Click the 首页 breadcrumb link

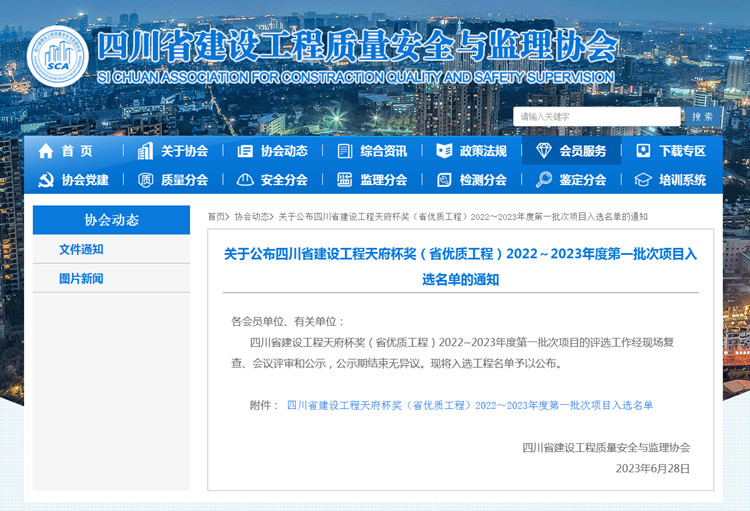[x=217, y=216]
